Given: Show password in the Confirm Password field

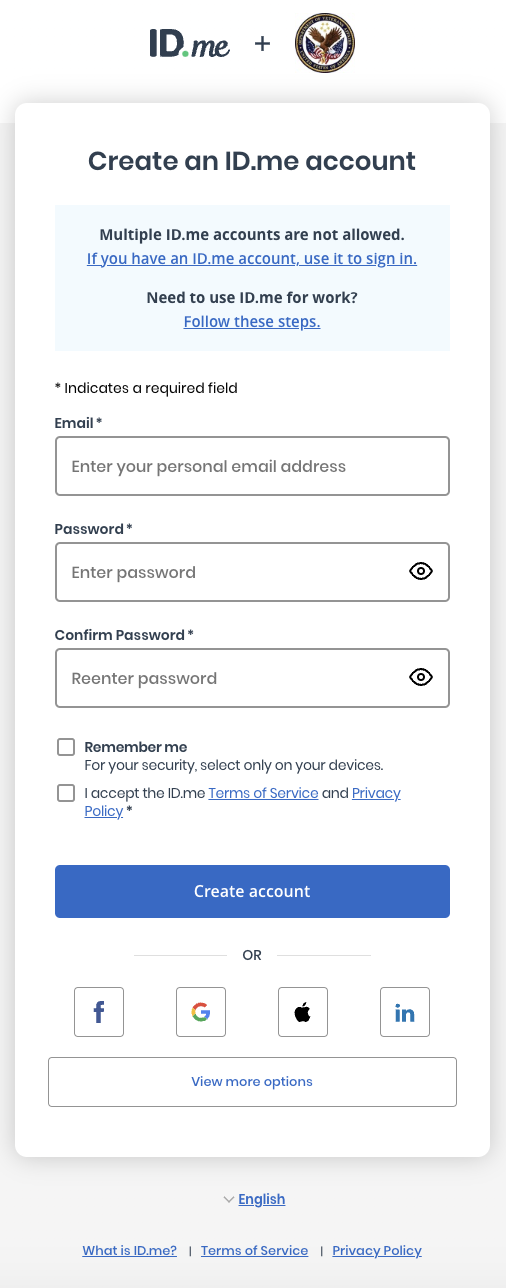Looking at the screenshot, I should (421, 678).
